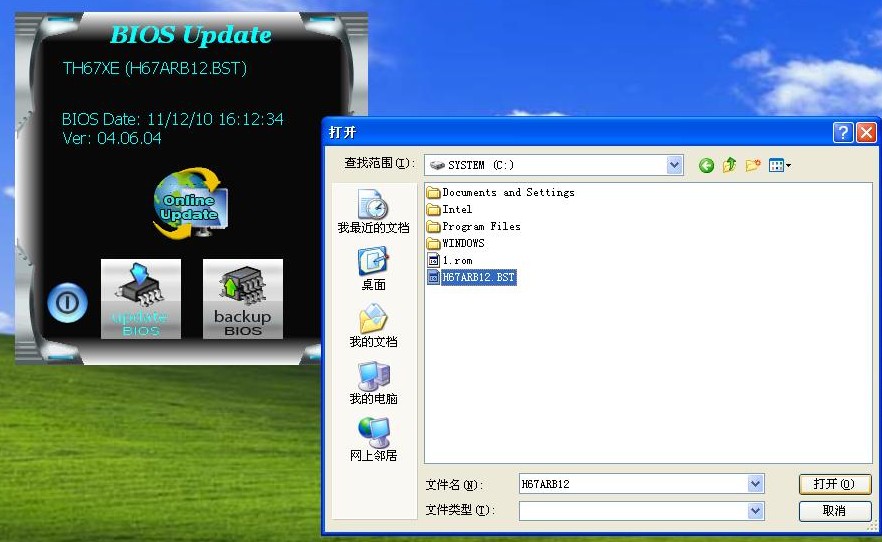The height and width of the screenshot is (542, 882).
Task: Select the H67ARB12.BST file
Action: coord(471,277)
